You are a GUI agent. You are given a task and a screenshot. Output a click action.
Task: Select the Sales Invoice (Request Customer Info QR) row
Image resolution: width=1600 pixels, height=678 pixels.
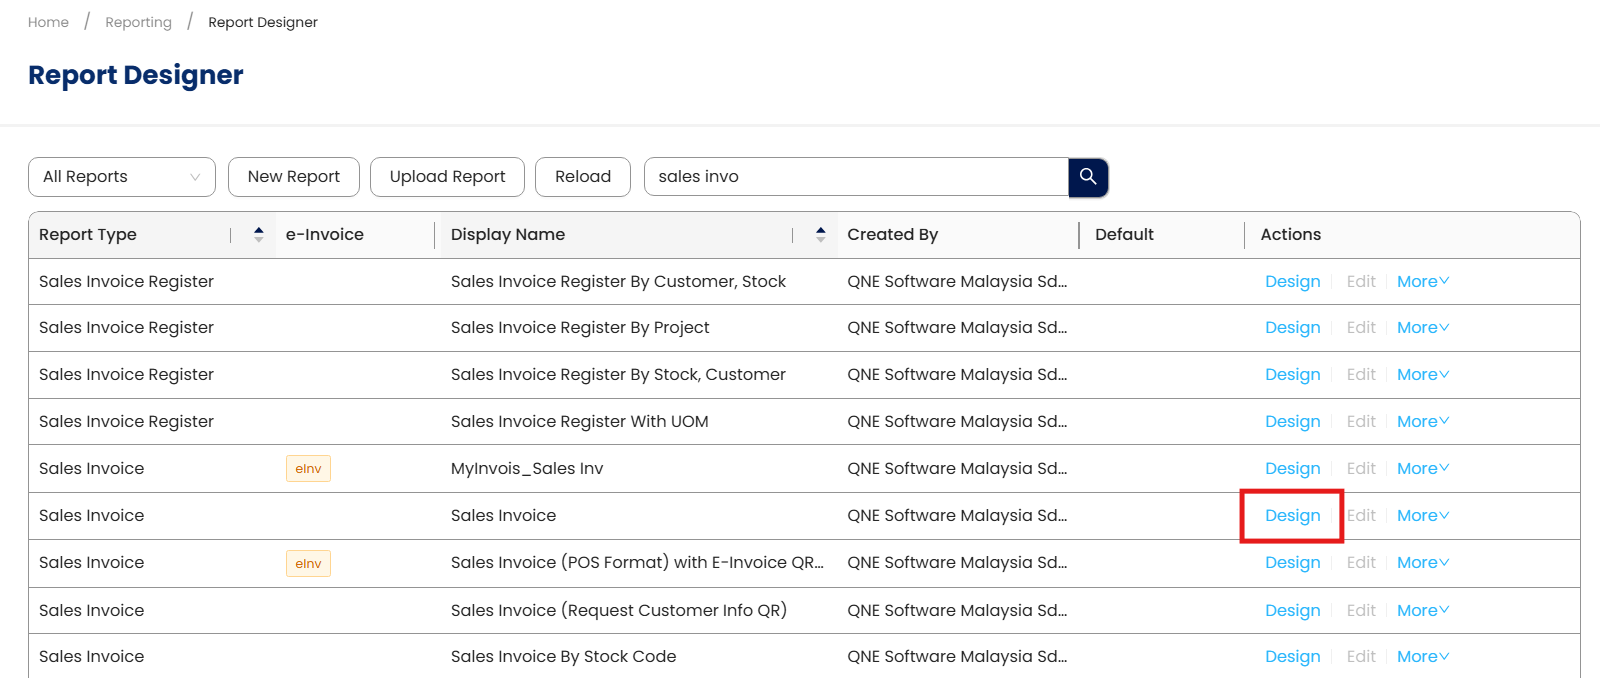click(x=618, y=610)
